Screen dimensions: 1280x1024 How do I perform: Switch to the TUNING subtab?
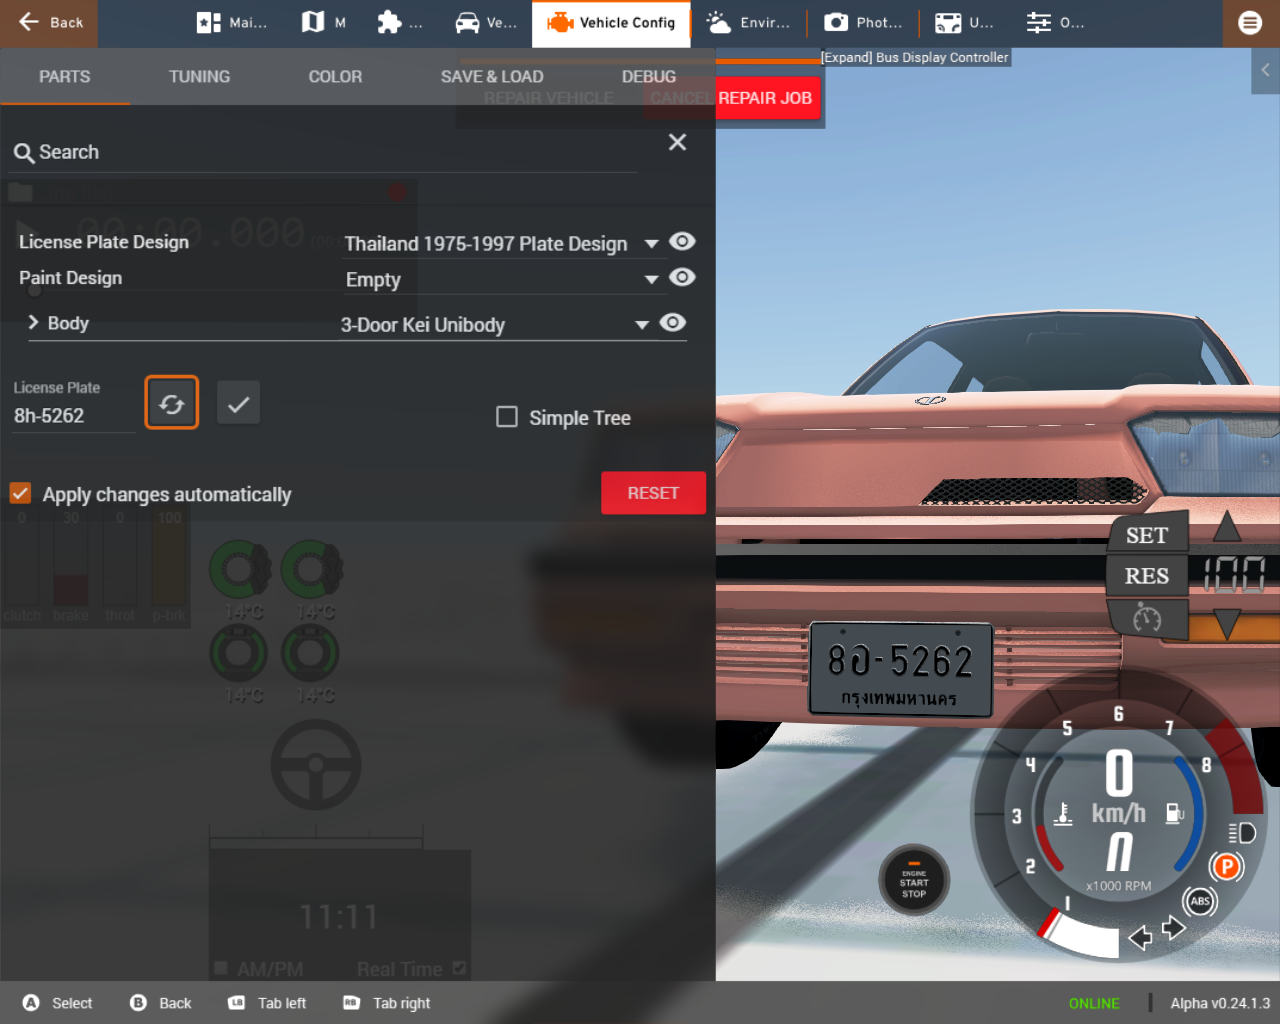(199, 77)
